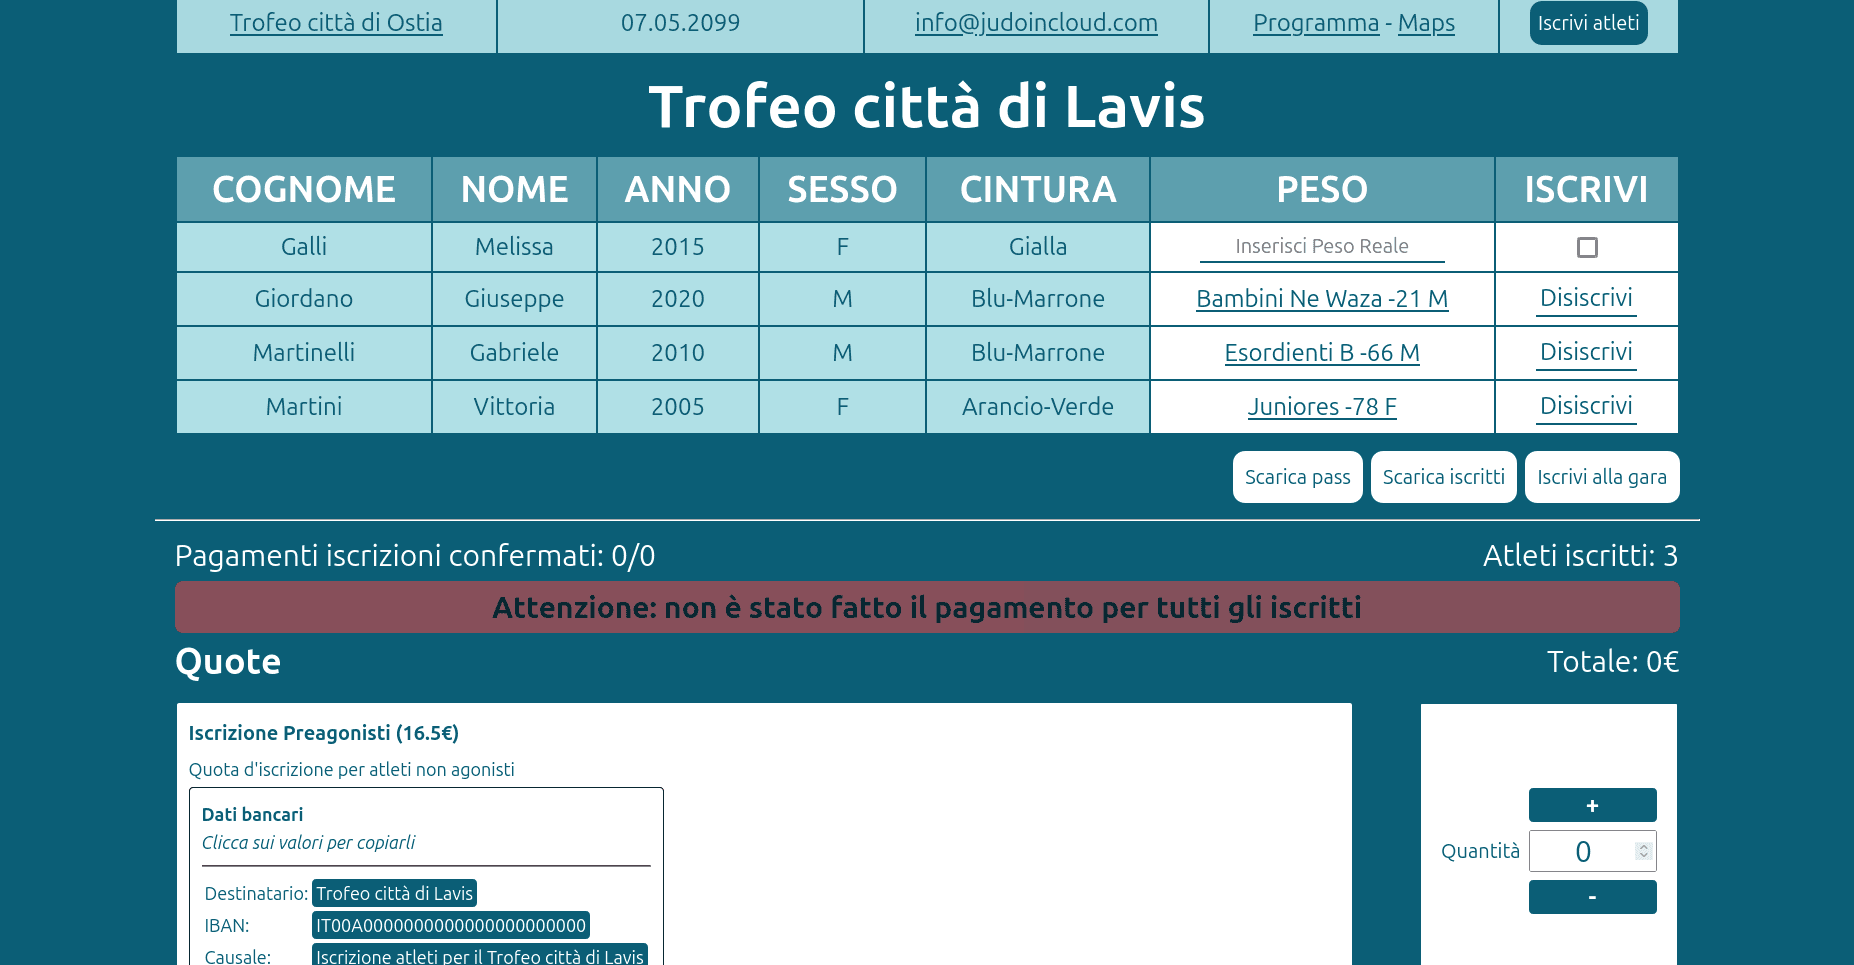The width and height of the screenshot is (1854, 965).
Task: Click the Quantità number field
Action: (x=1582, y=851)
